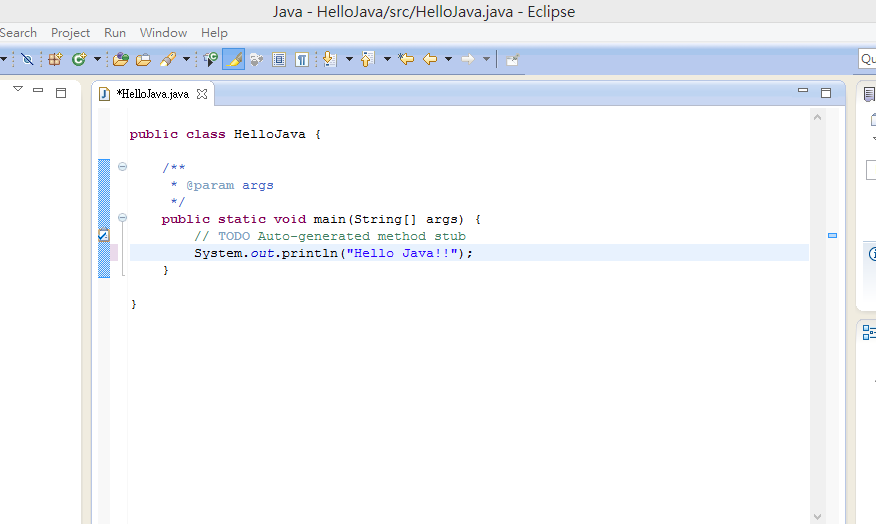Minimize the left view
The width and height of the screenshot is (876, 524).
click(38, 90)
